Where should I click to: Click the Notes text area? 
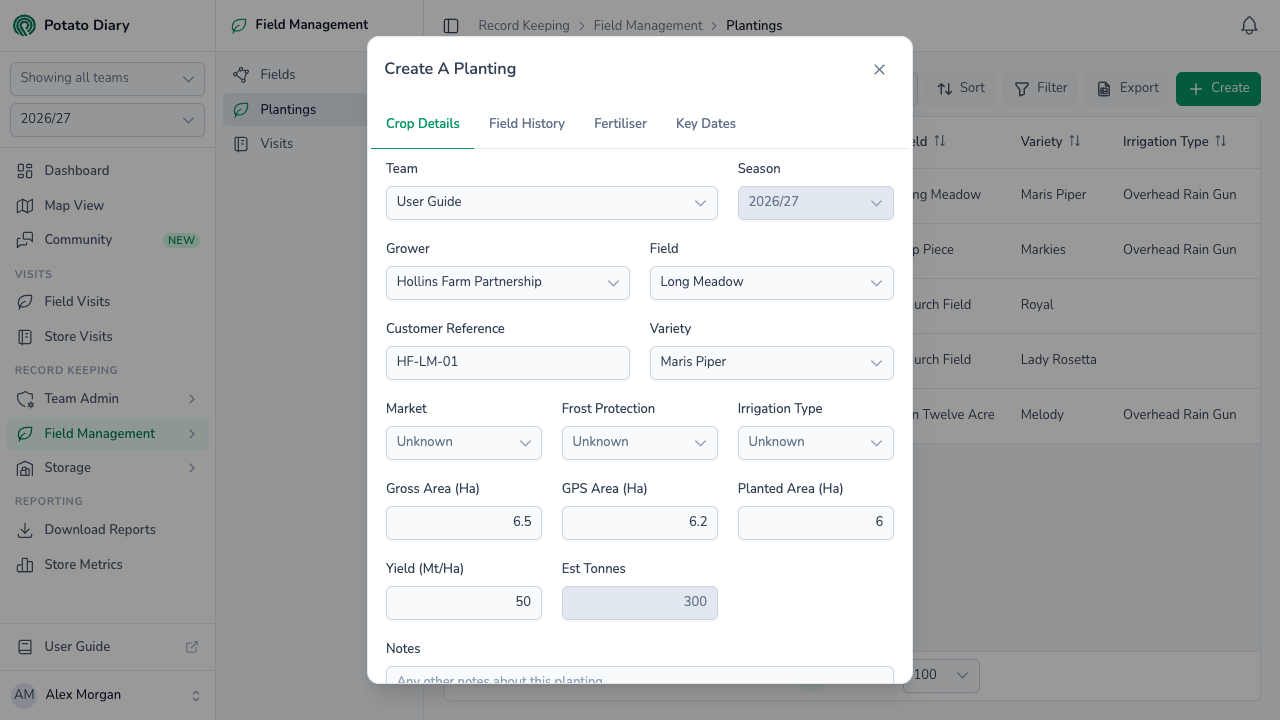pos(640,676)
